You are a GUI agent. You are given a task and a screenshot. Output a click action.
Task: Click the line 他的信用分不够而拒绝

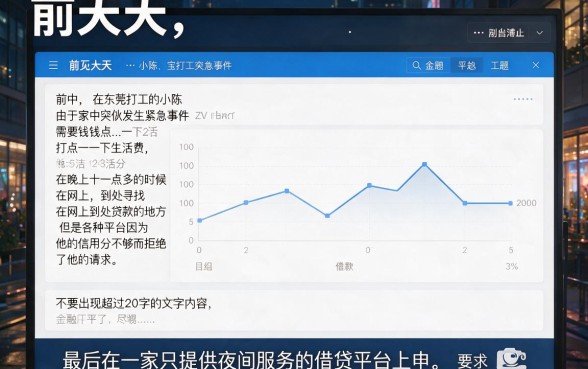click(x=111, y=244)
